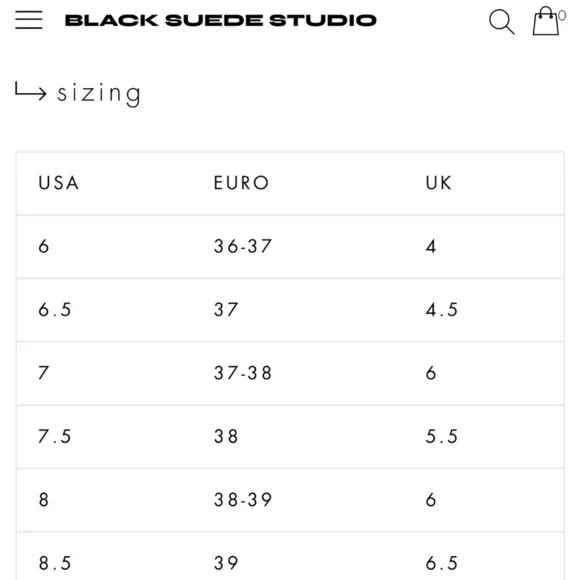
Task: Click the UK 6.5 cell
Action: click(x=442, y=563)
